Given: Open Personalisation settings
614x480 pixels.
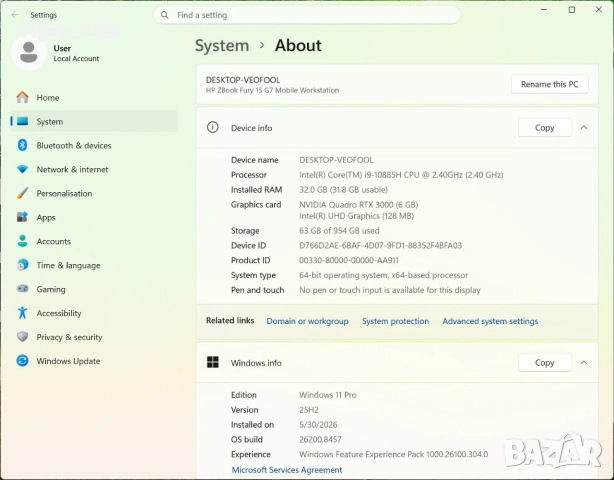Looking at the screenshot, I should coord(94,193).
